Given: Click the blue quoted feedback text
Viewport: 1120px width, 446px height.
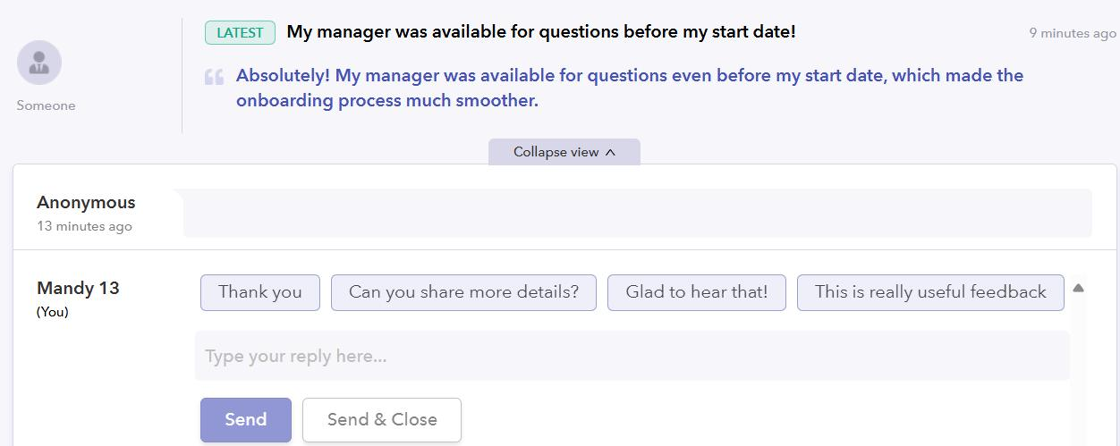Looking at the screenshot, I should 629,88.
